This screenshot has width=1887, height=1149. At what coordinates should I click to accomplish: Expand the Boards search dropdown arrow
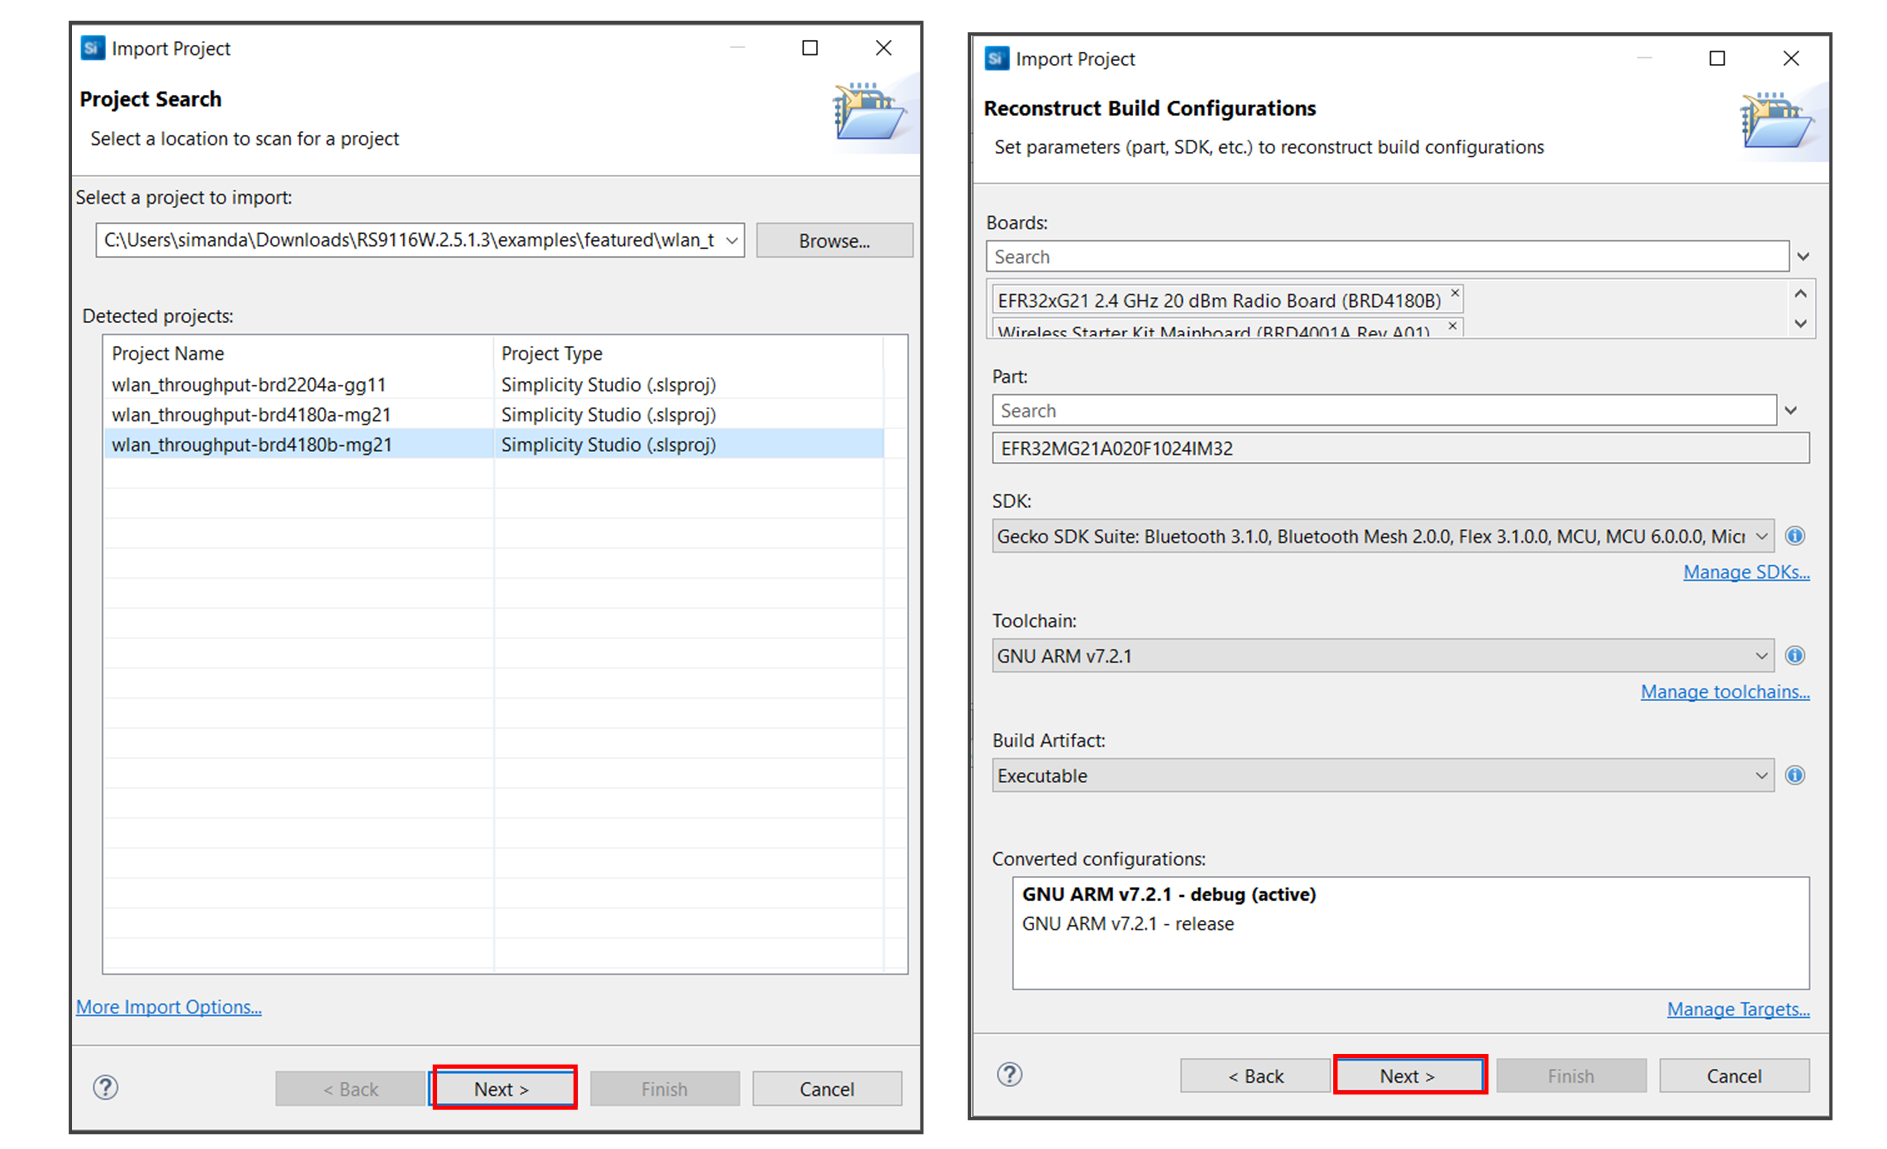pyautogui.click(x=1803, y=257)
